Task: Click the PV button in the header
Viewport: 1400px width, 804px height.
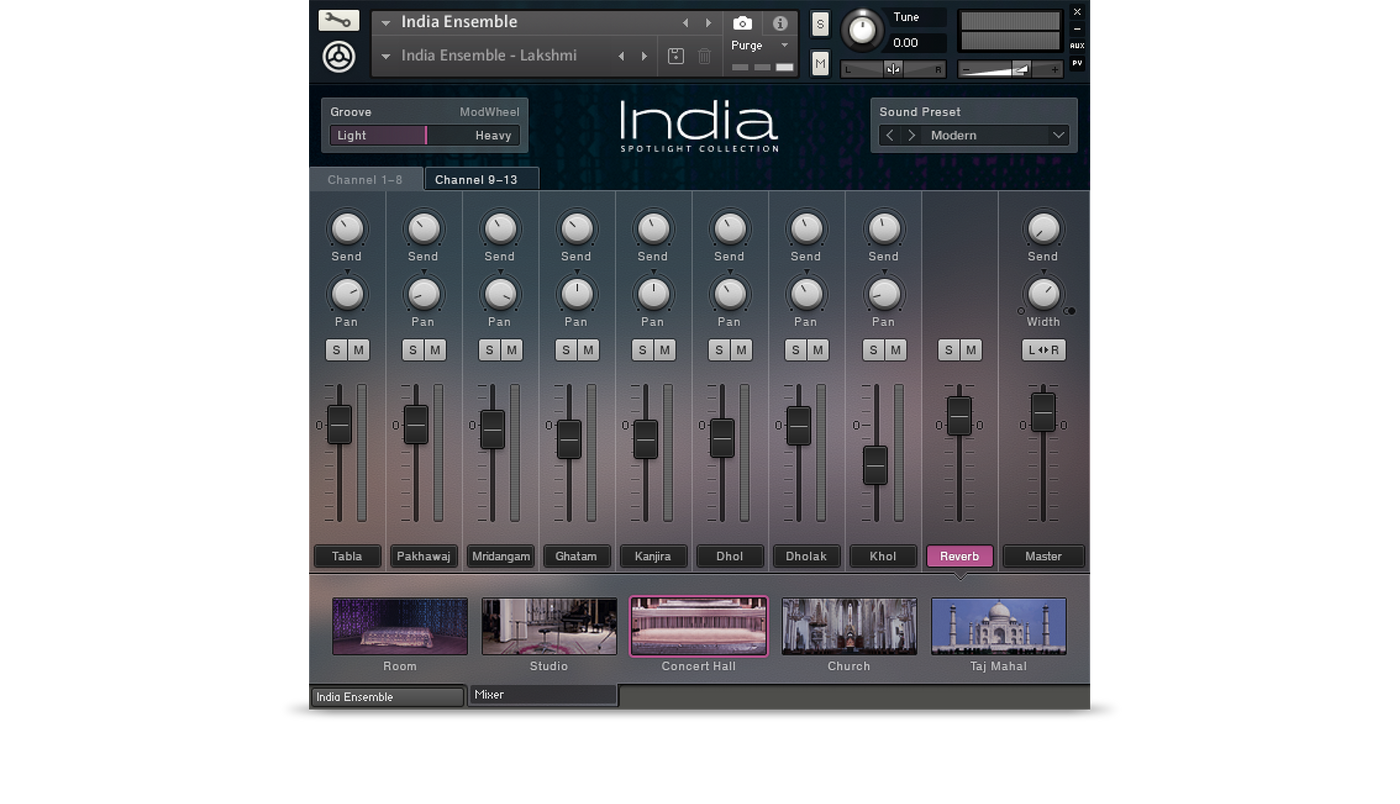Action: (1077, 63)
